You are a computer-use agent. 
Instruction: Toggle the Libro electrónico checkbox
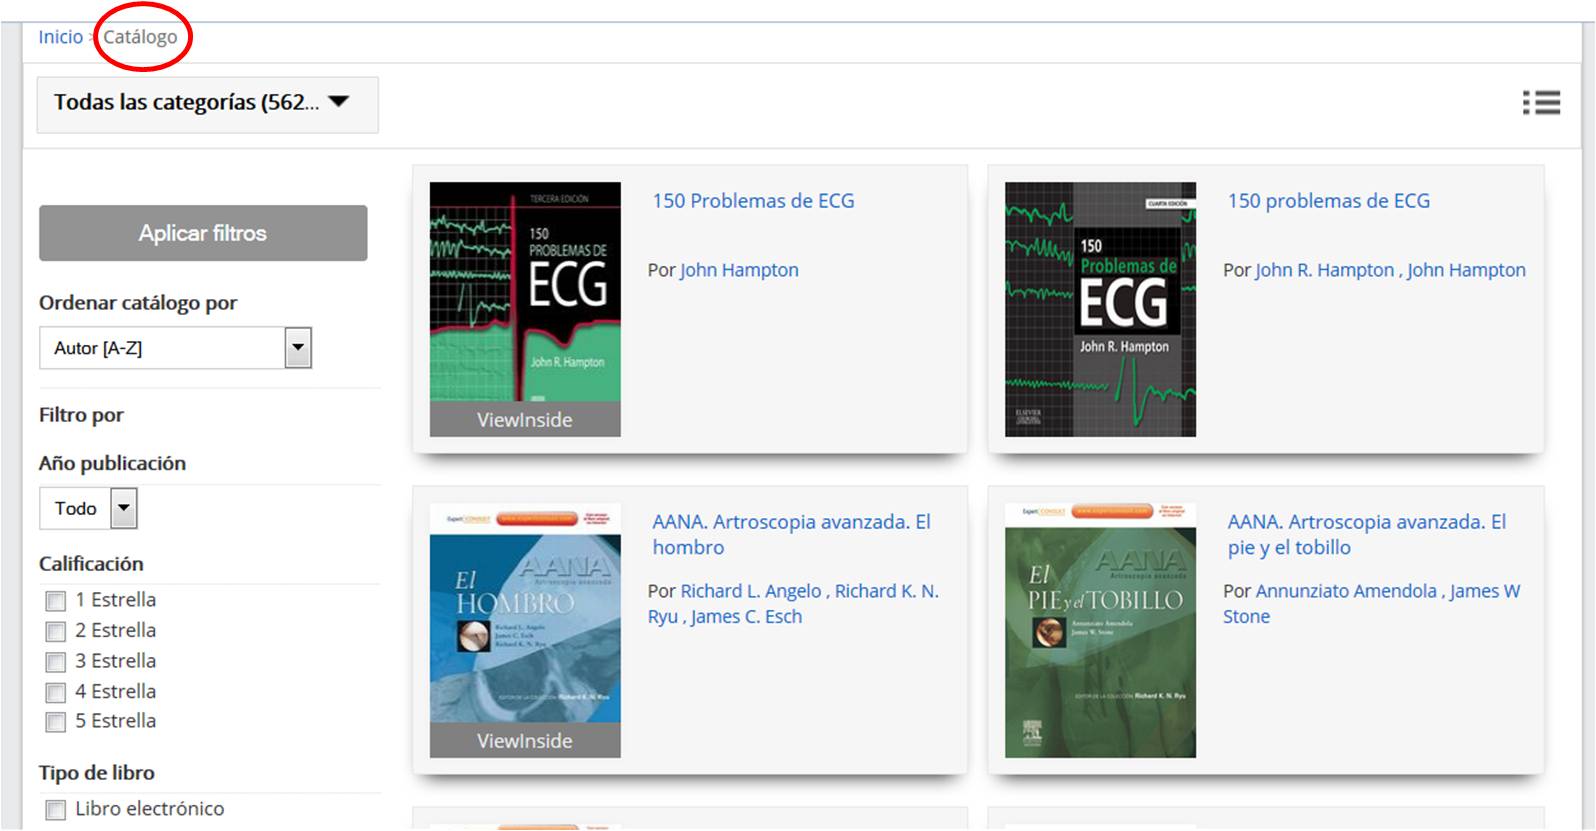tap(56, 810)
